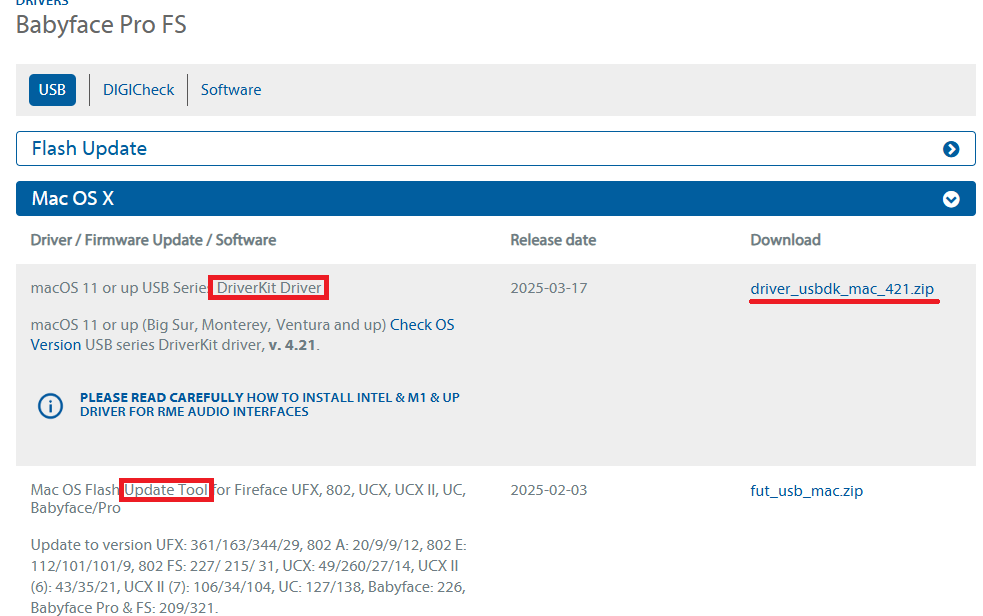The width and height of the screenshot is (983, 616).
Task: Download fut_usb_mac.zip file
Action: coord(806,491)
